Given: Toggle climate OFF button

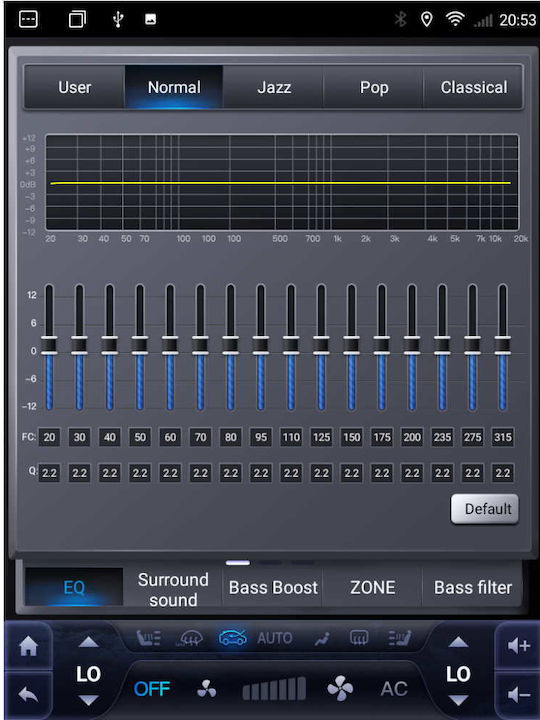Looking at the screenshot, I should pyautogui.click(x=152, y=689).
